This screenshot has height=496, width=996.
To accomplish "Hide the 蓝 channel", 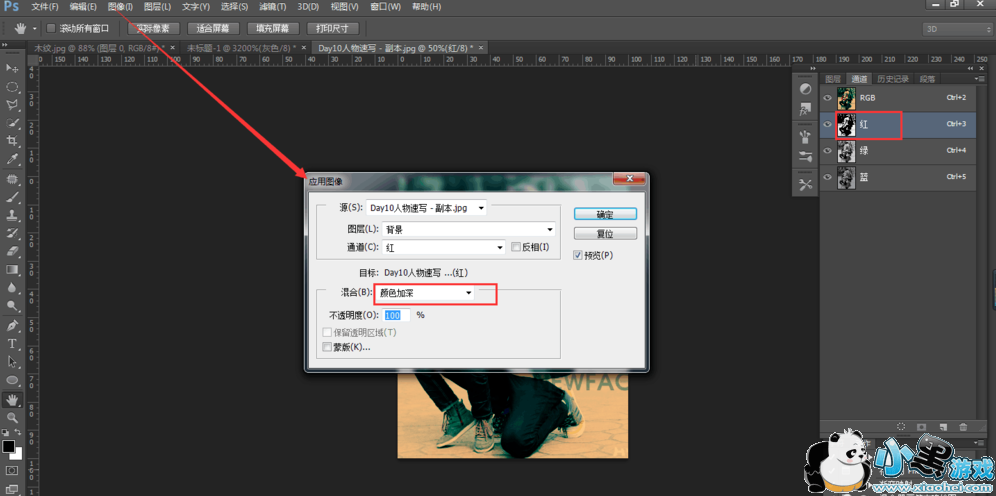I will [827, 177].
